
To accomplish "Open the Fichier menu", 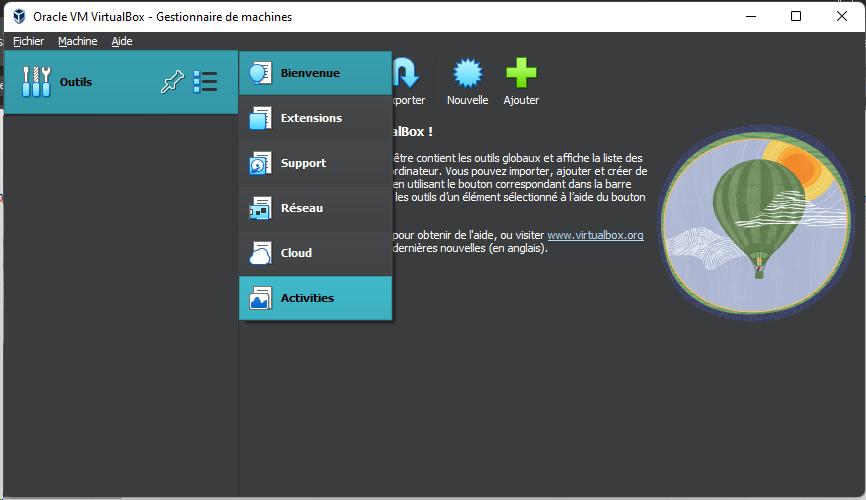I will [28, 41].
